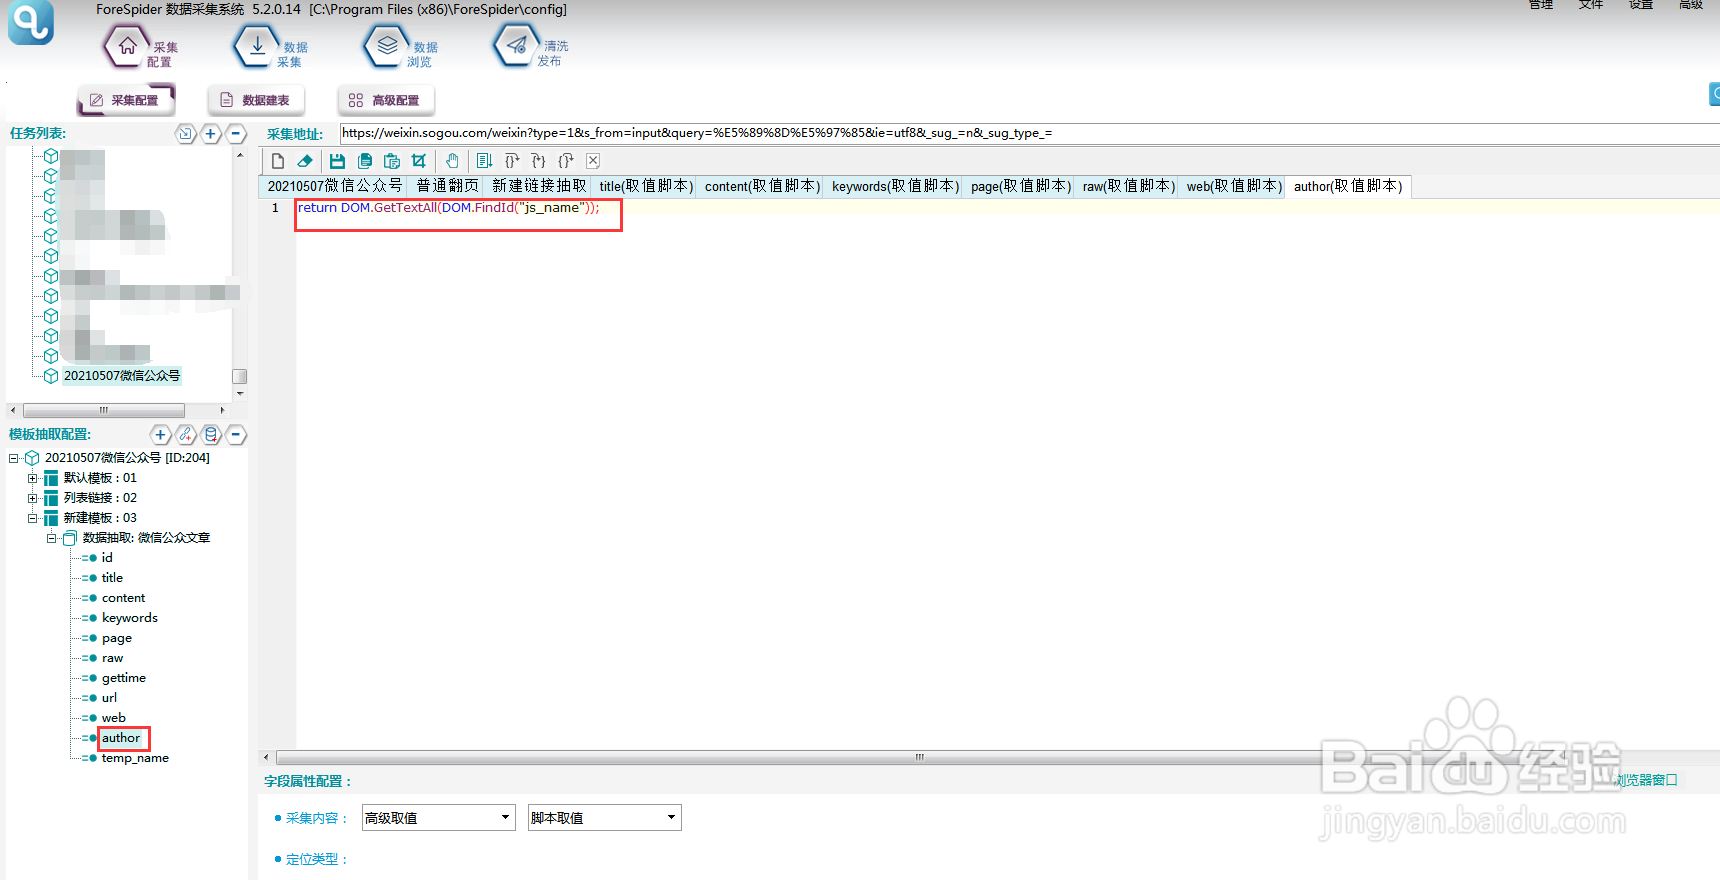Click the 数据建表 button
The width and height of the screenshot is (1720, 880).
click(x=256, y=100)
